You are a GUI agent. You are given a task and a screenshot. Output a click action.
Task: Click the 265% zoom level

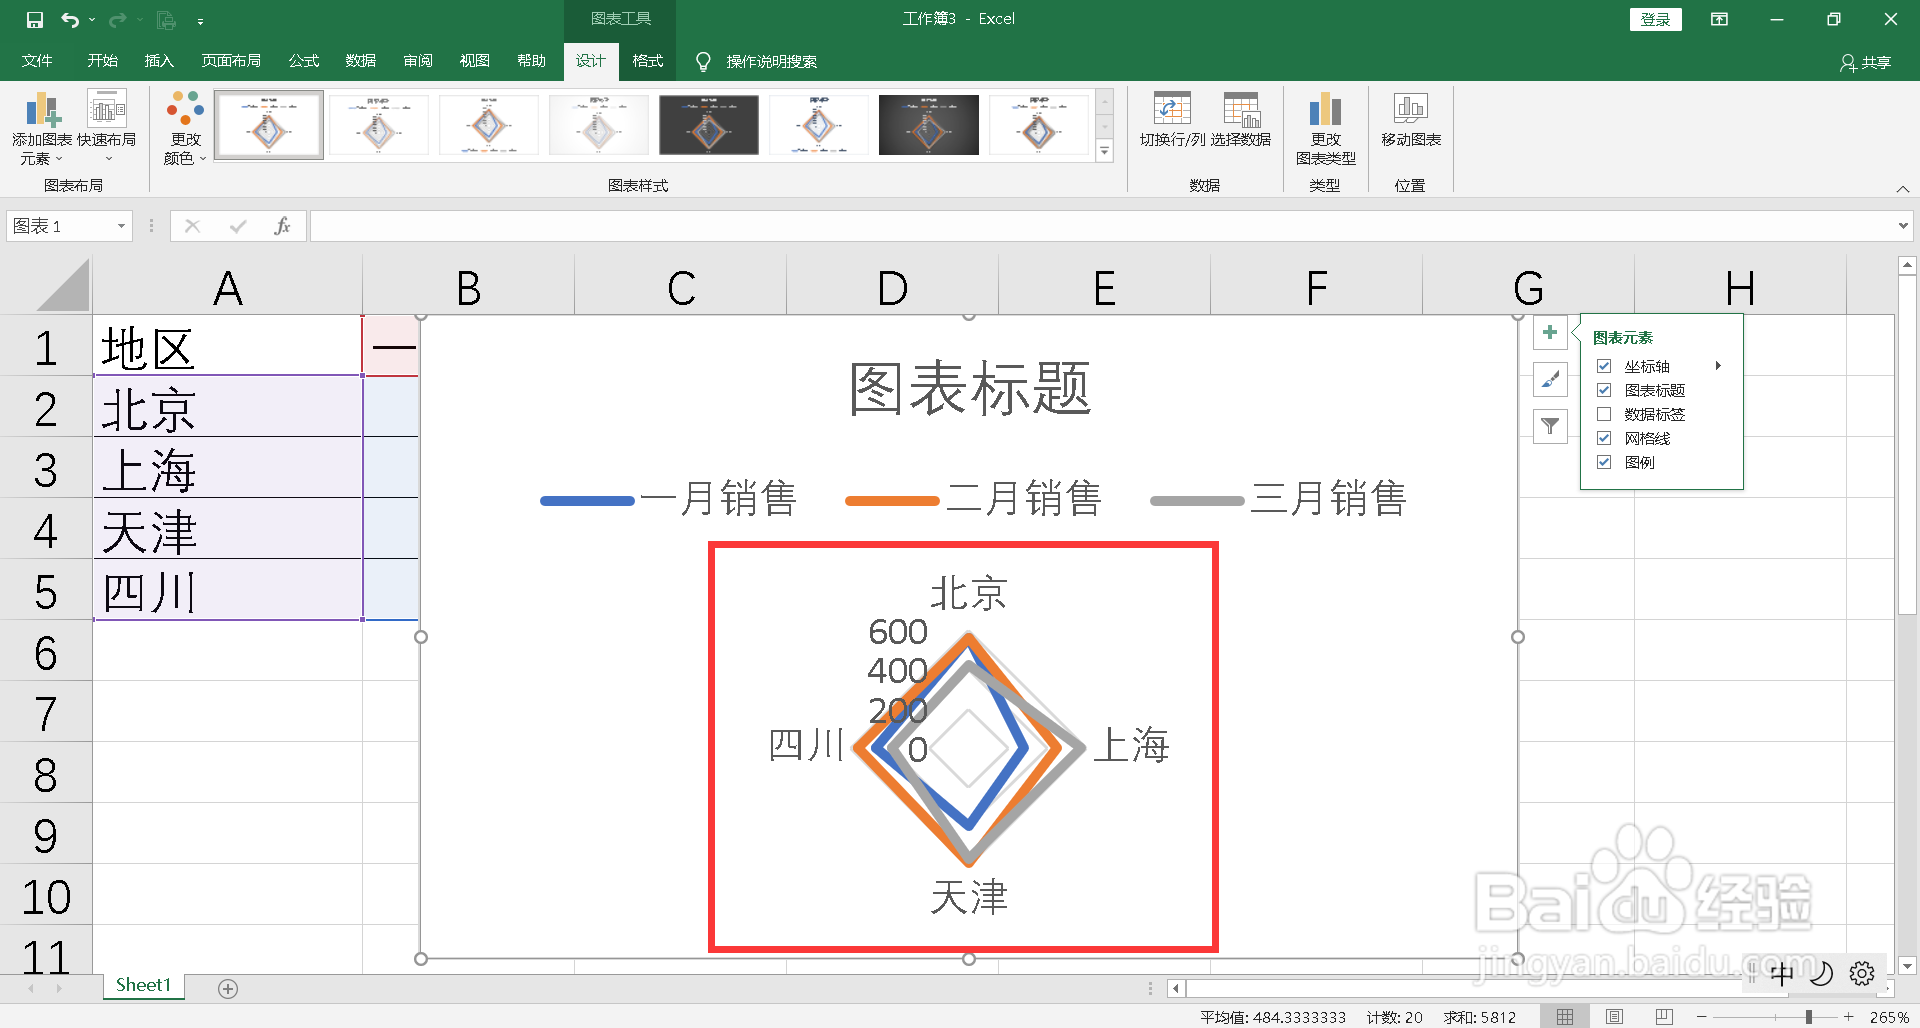pos(1889,1017)
